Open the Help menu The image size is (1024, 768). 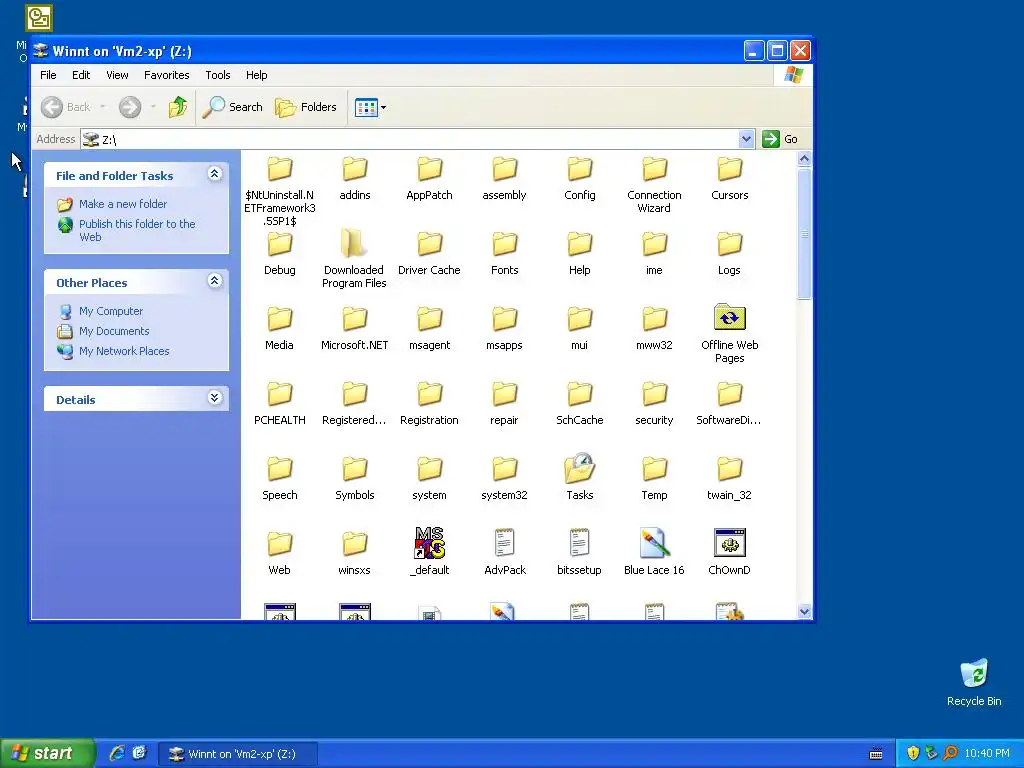pyautogui.click(x=257, y=75)
